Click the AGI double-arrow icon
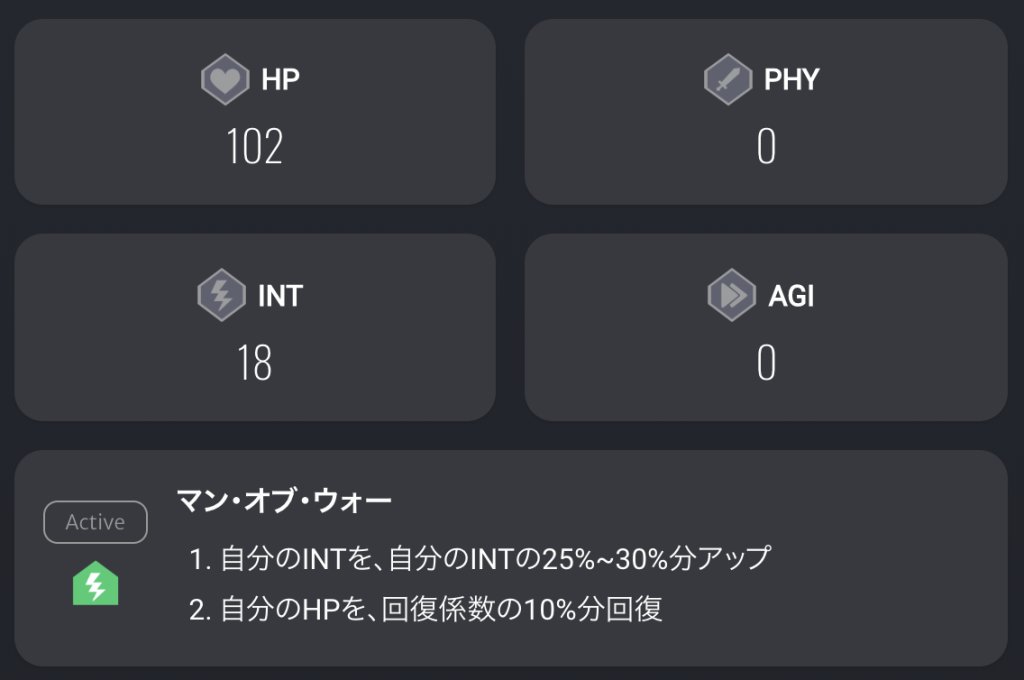The image size is (1024, 680). (x=731, y=296)
